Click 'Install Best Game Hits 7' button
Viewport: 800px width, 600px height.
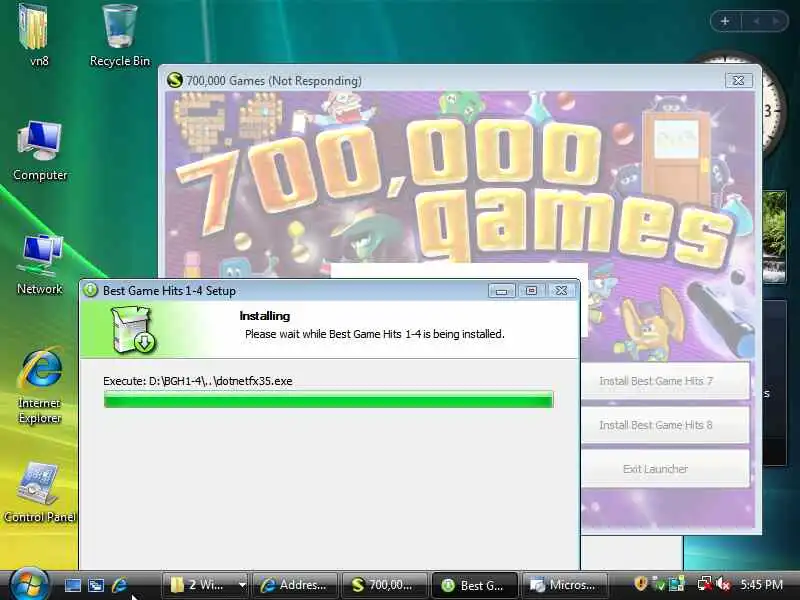[664, 381]
